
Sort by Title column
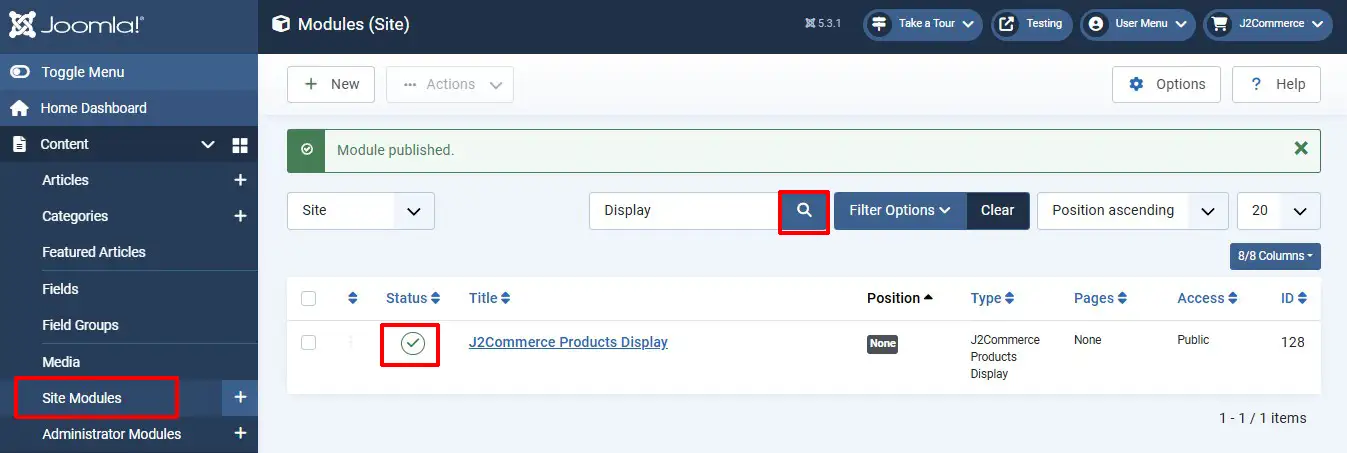pos(489,298)
